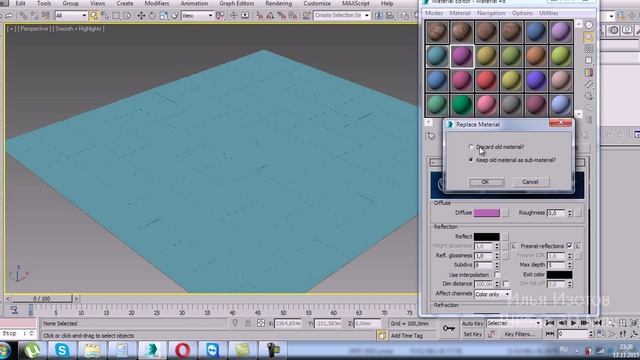This screenshot has height=360, width=640.
Task: Open the Graph Editors menu
Action: point(236,3)
